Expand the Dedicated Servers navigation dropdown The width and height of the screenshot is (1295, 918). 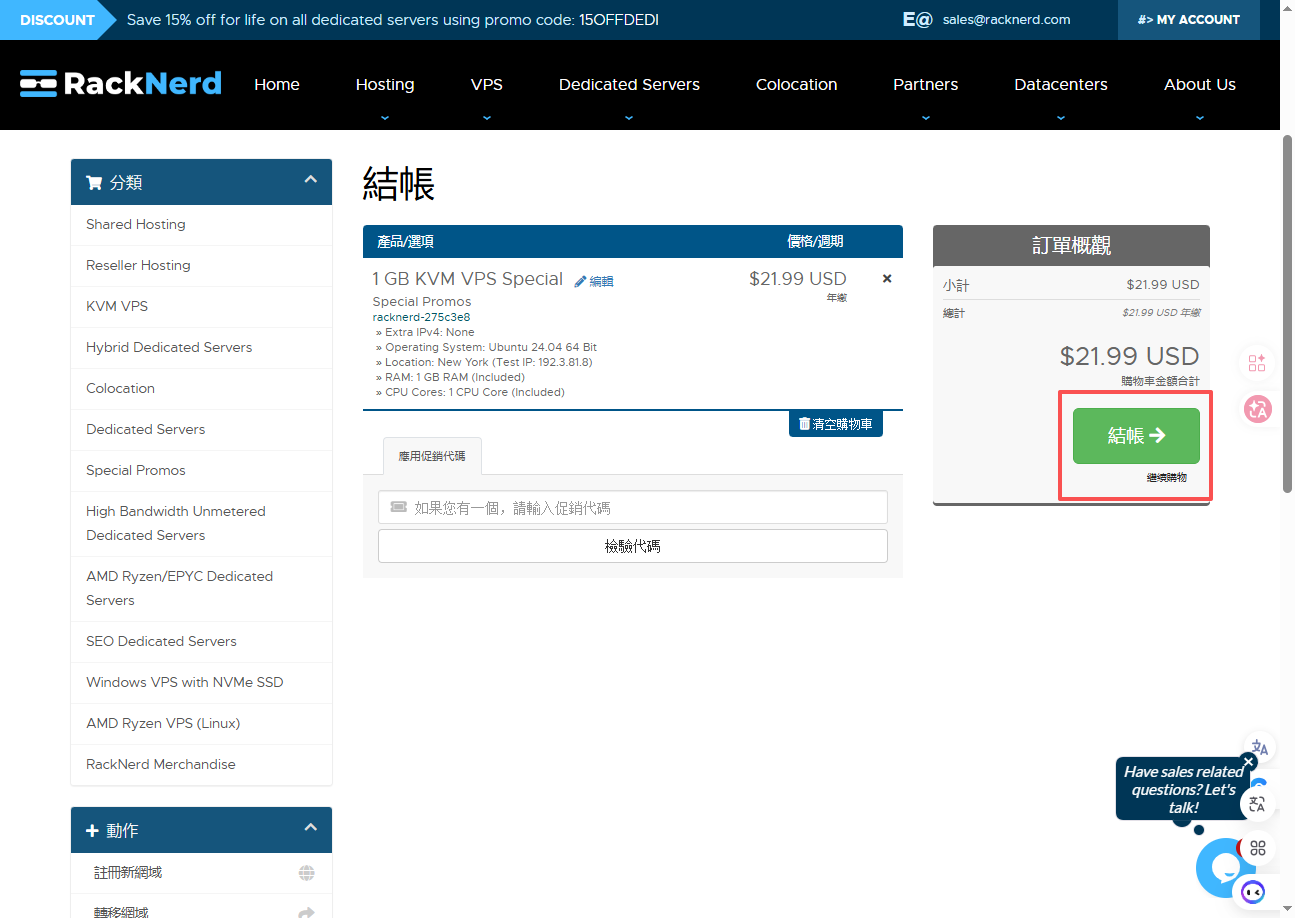point(629,117)
